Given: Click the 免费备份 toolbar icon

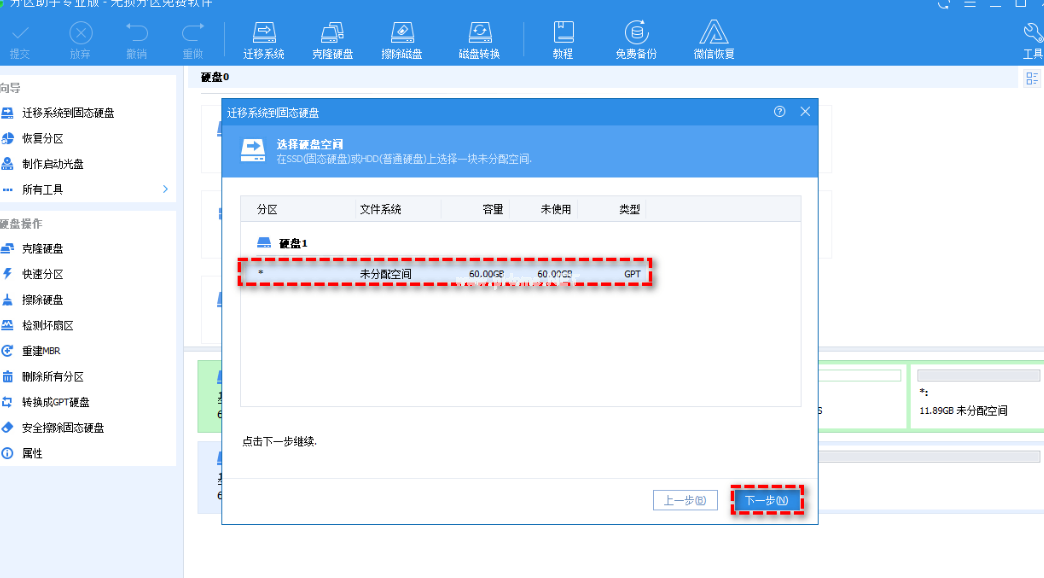Looking at the screenshot, I should pos(636,39).
